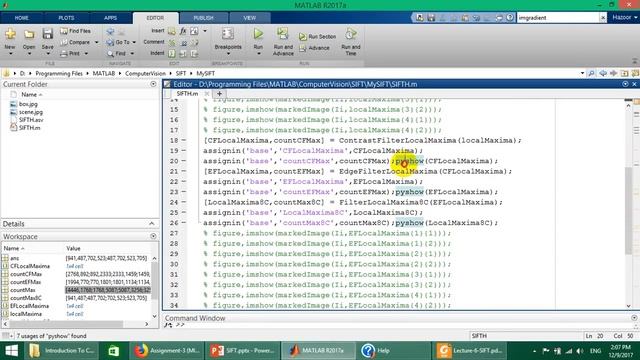The height and width of the screenshot is (360, 640).
Task: Select the countEFMax workspace variable
Action: point(26,282)
